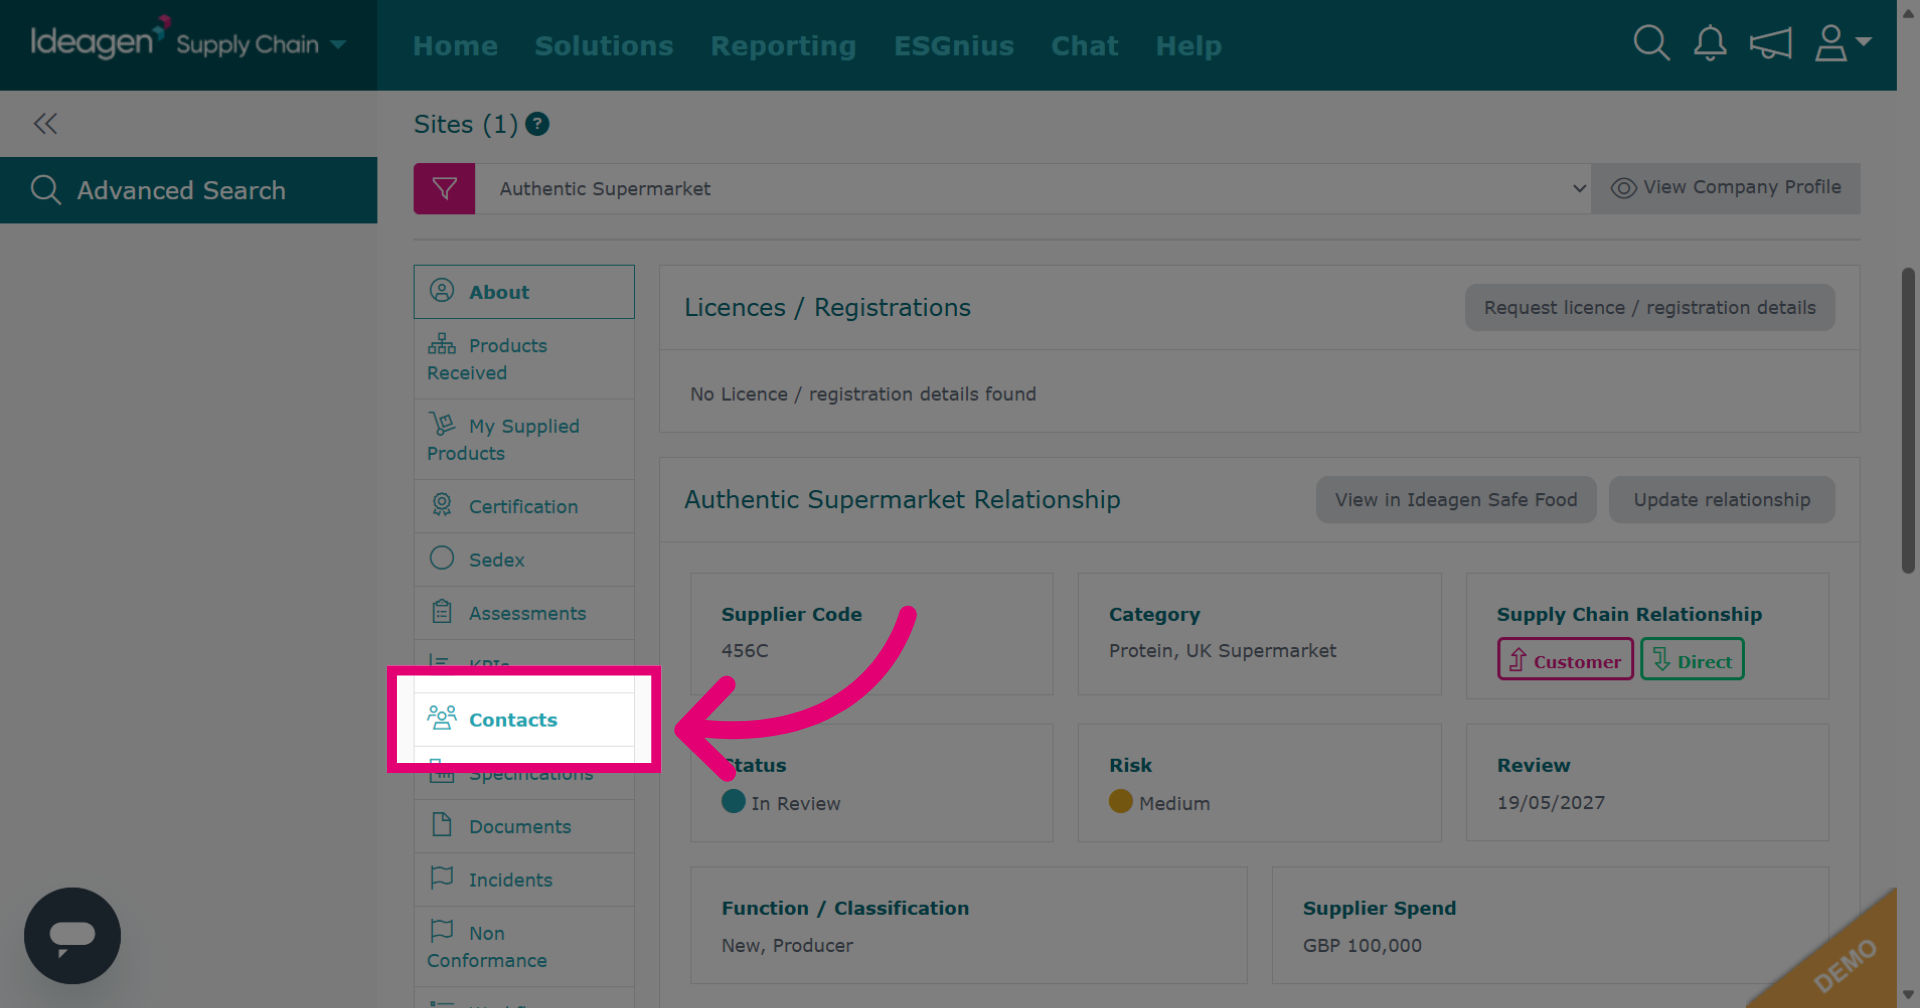Open the ESGnius menu
Image resolution: width=1920 pixels, height=1008 pixels.
954,46
